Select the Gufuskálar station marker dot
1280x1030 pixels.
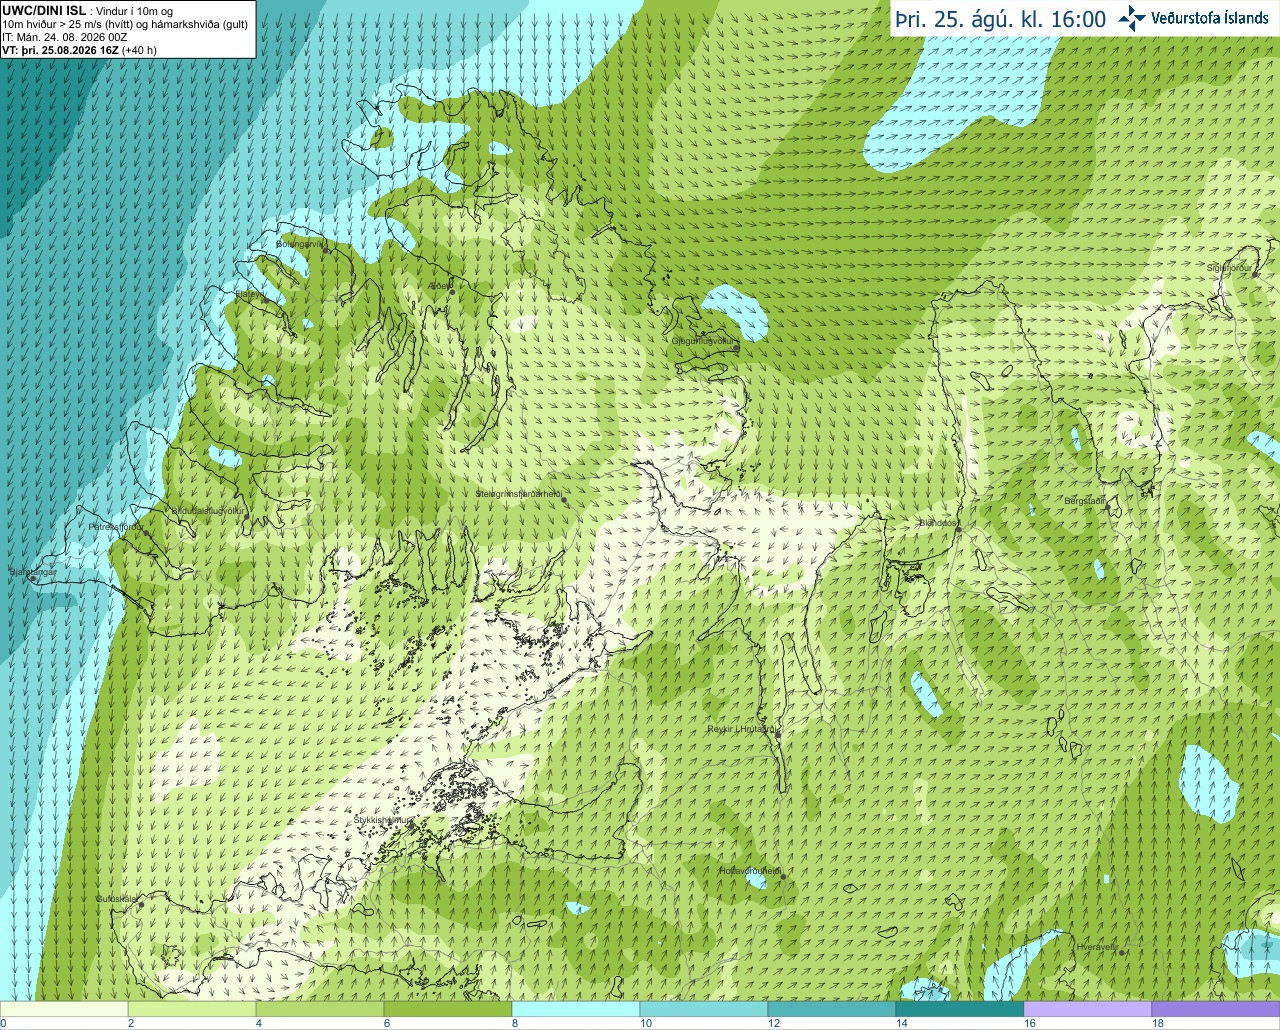(x=141, y=905)
